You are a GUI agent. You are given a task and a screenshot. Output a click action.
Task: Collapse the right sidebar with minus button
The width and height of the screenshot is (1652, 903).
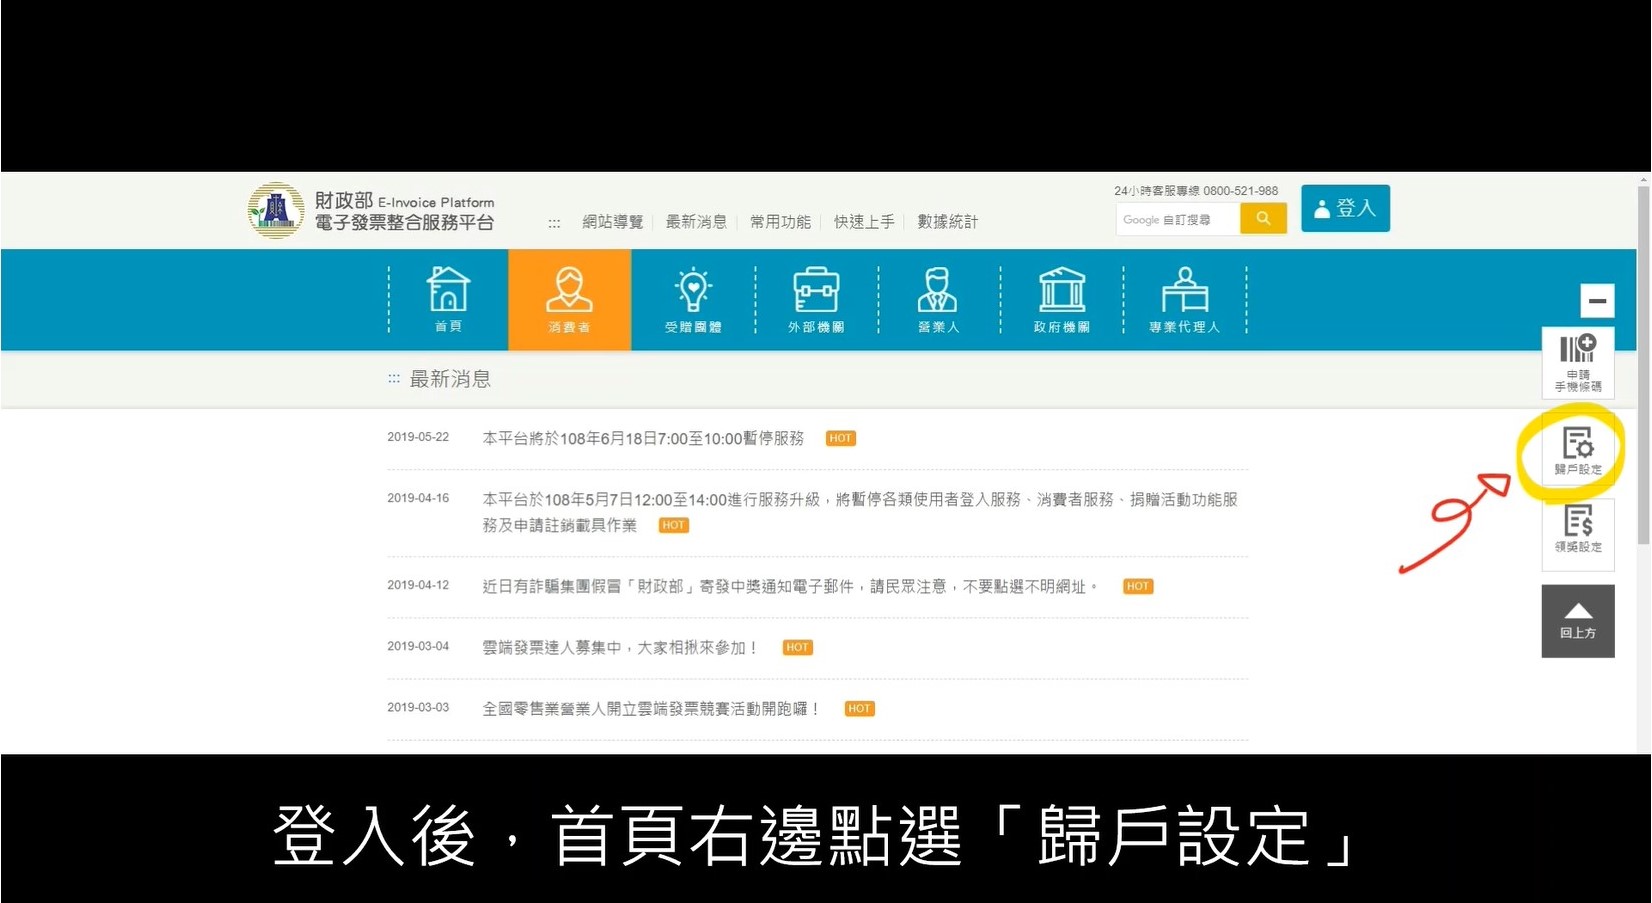[x=1597, y=300]
